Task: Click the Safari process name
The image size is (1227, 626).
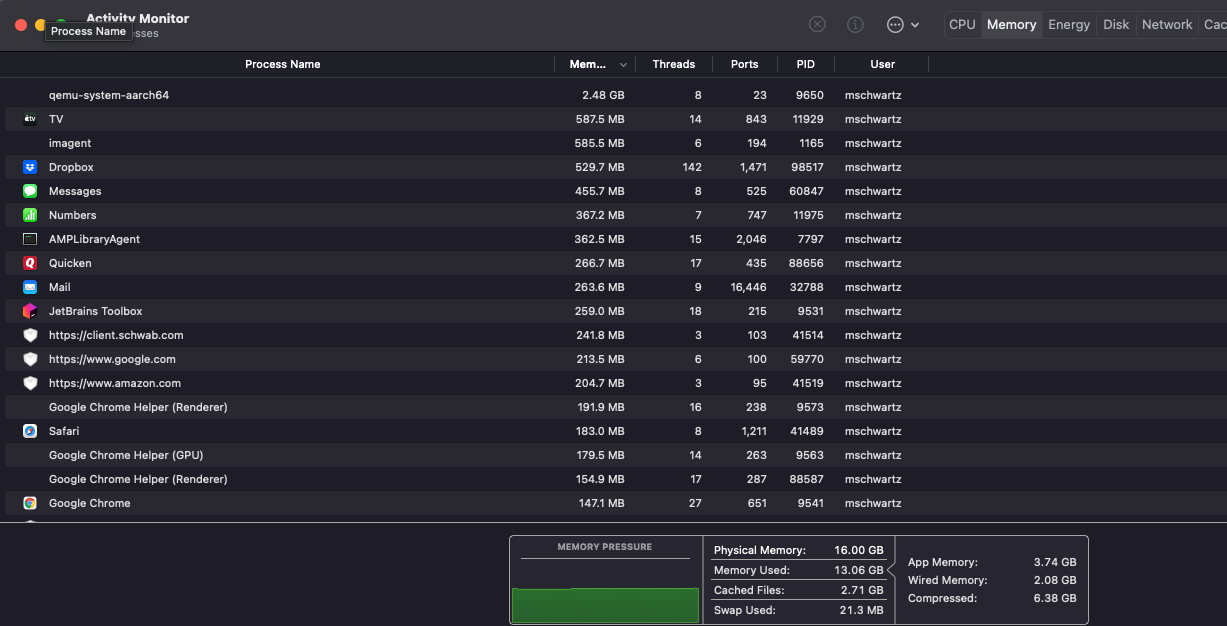Action: [64, 431]
